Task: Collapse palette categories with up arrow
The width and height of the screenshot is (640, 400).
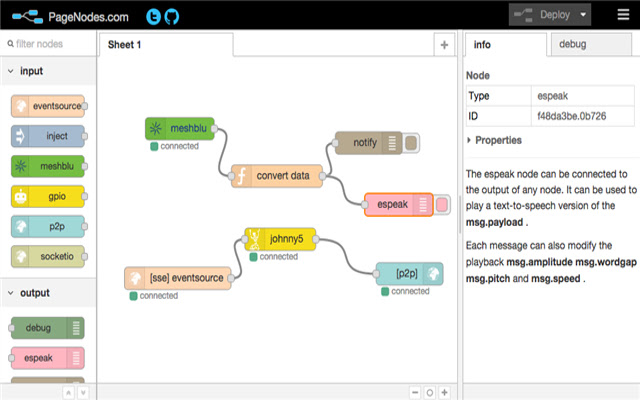Action: [69, 393]
